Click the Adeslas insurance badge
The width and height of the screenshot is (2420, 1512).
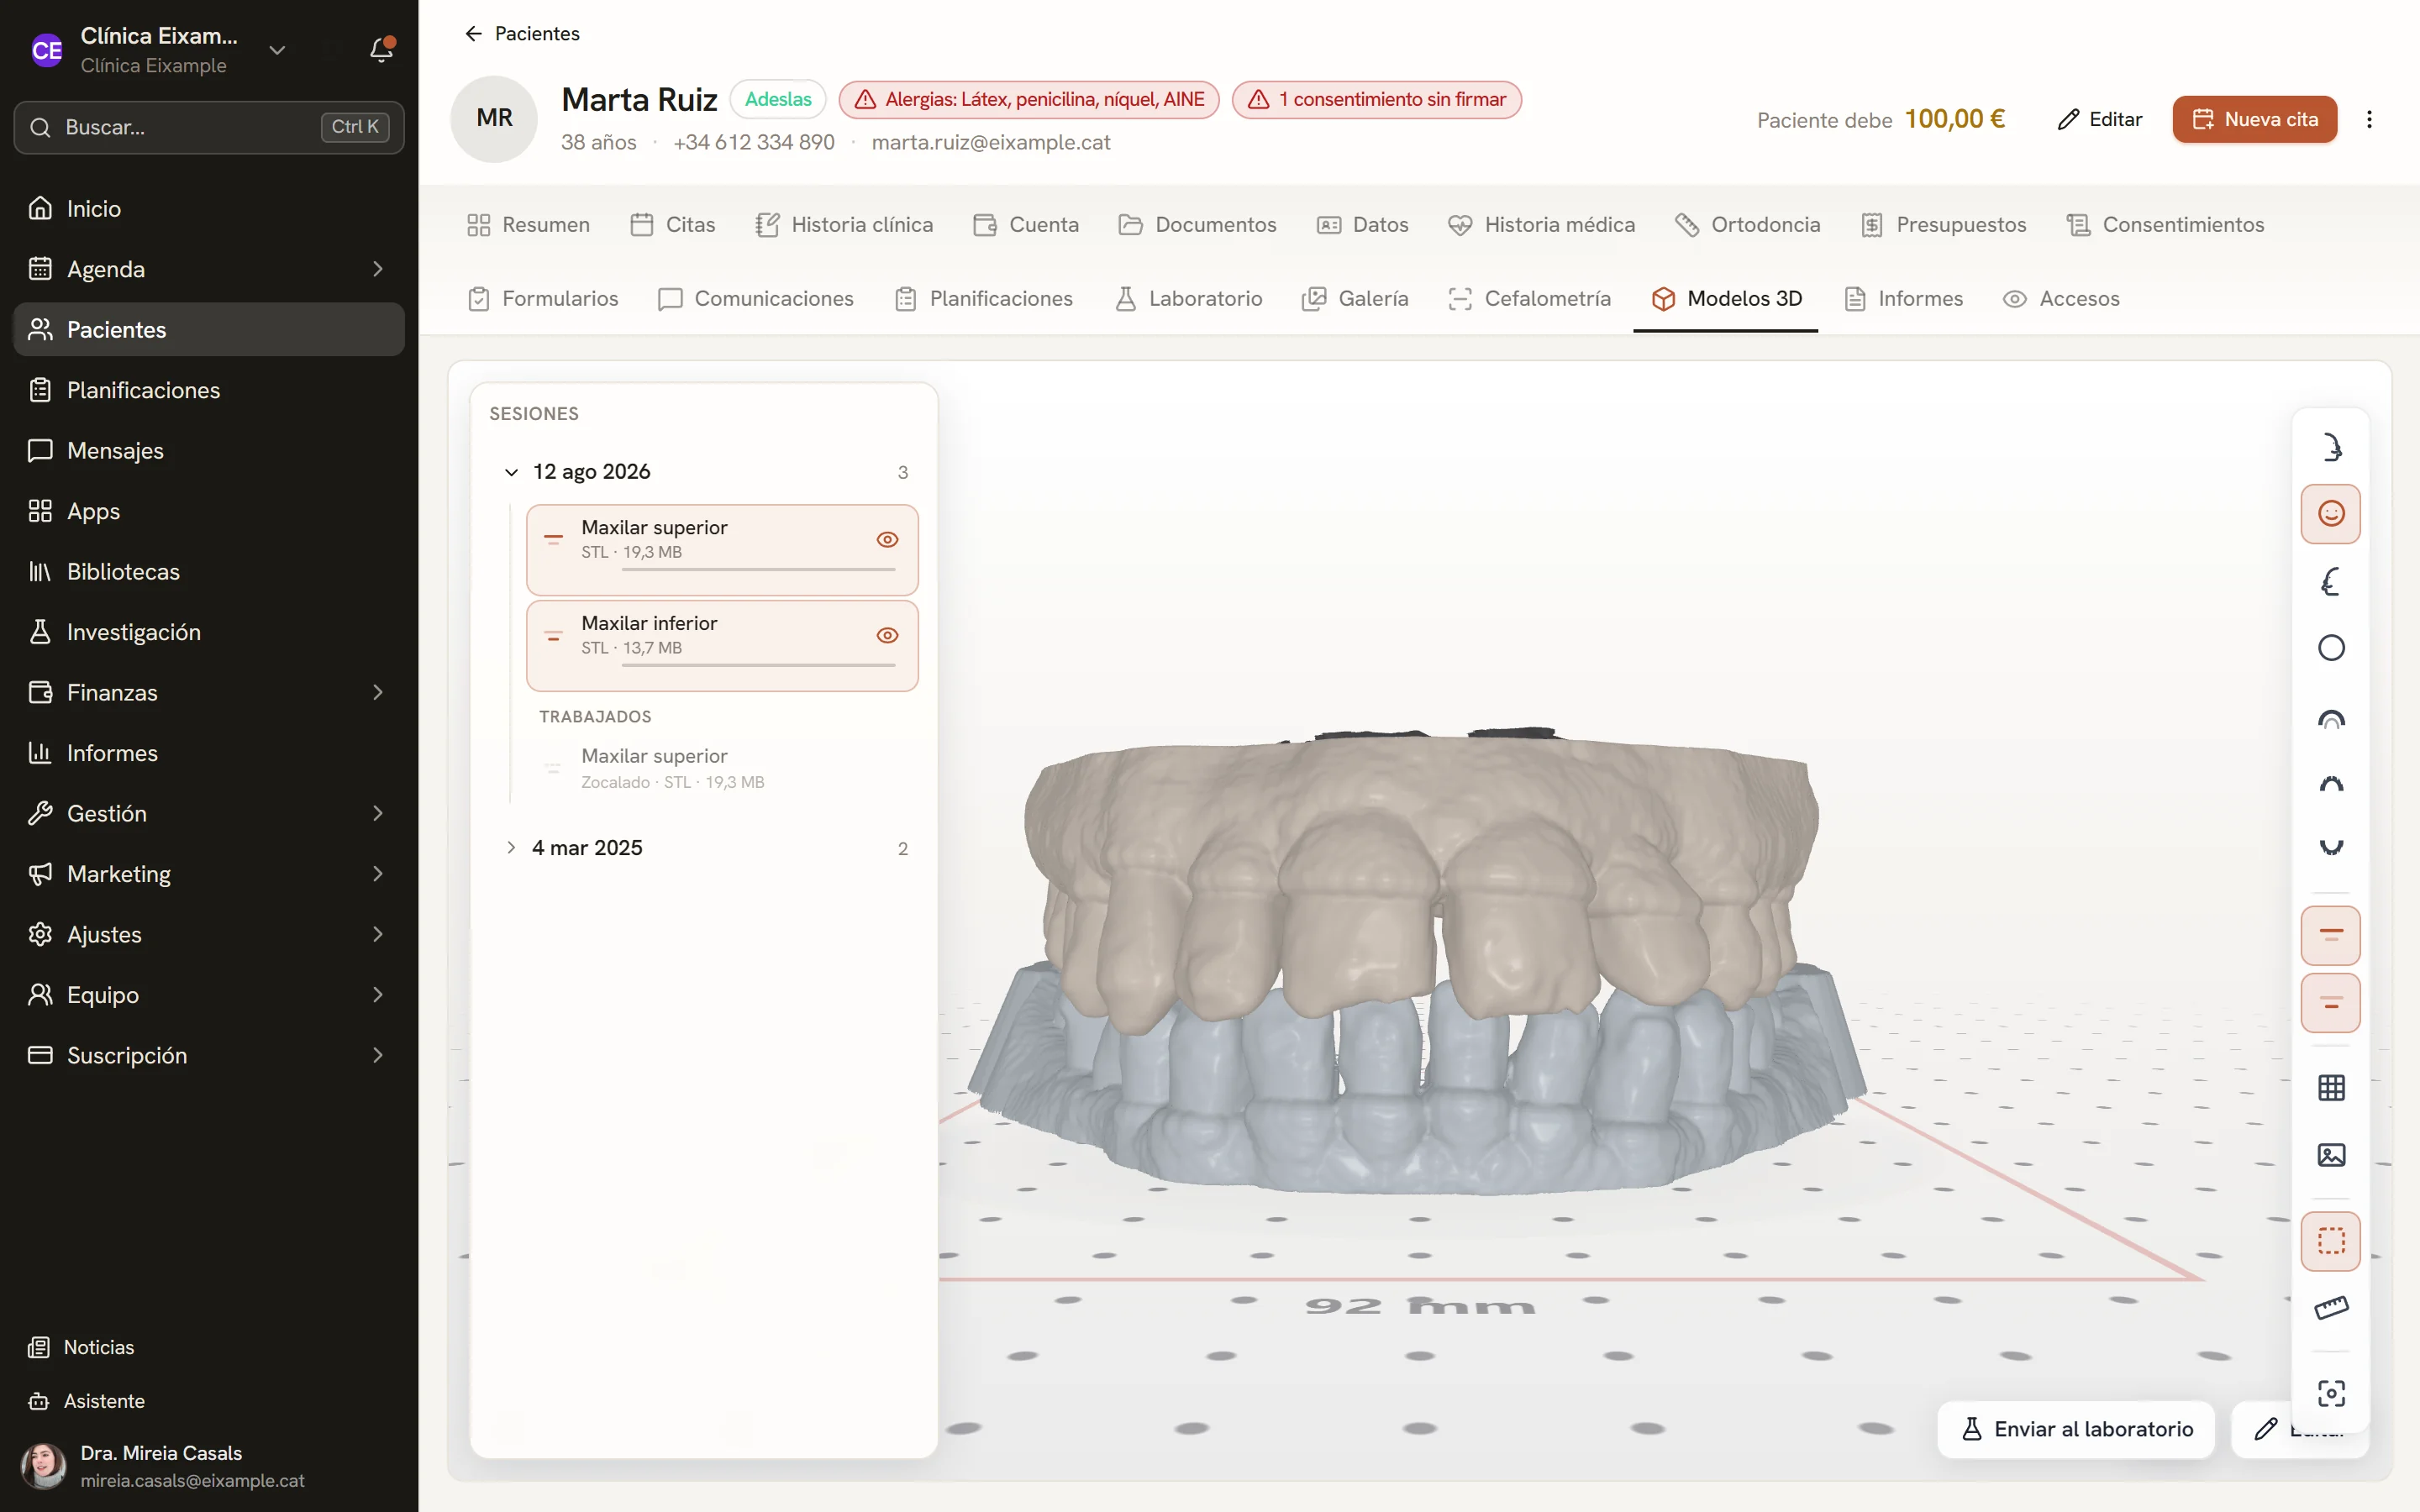click(x=778, y=100)
